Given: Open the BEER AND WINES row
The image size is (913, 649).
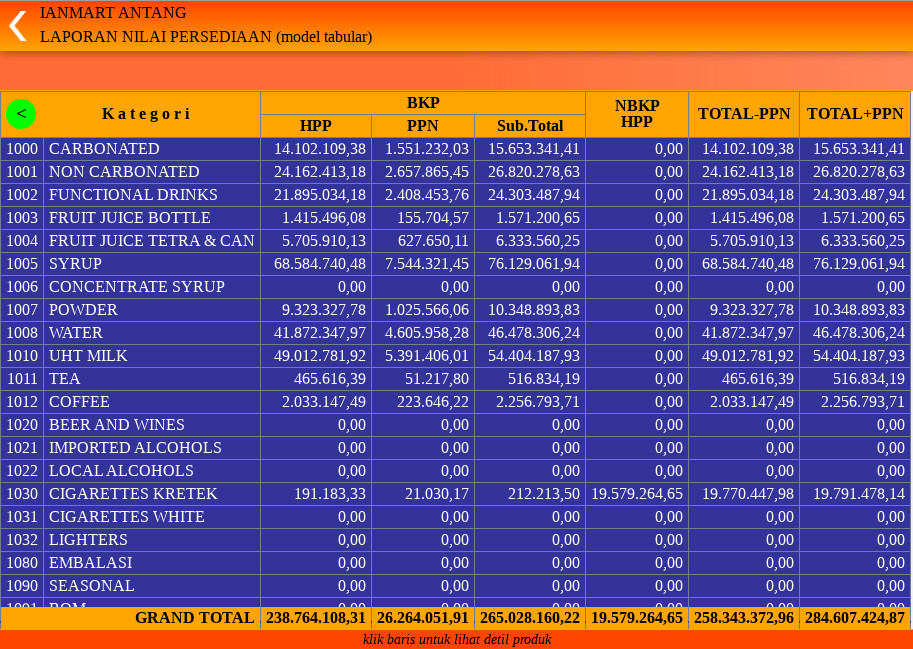Looking at the screenshot, I should pyautogui.click(x=116, y=425).
